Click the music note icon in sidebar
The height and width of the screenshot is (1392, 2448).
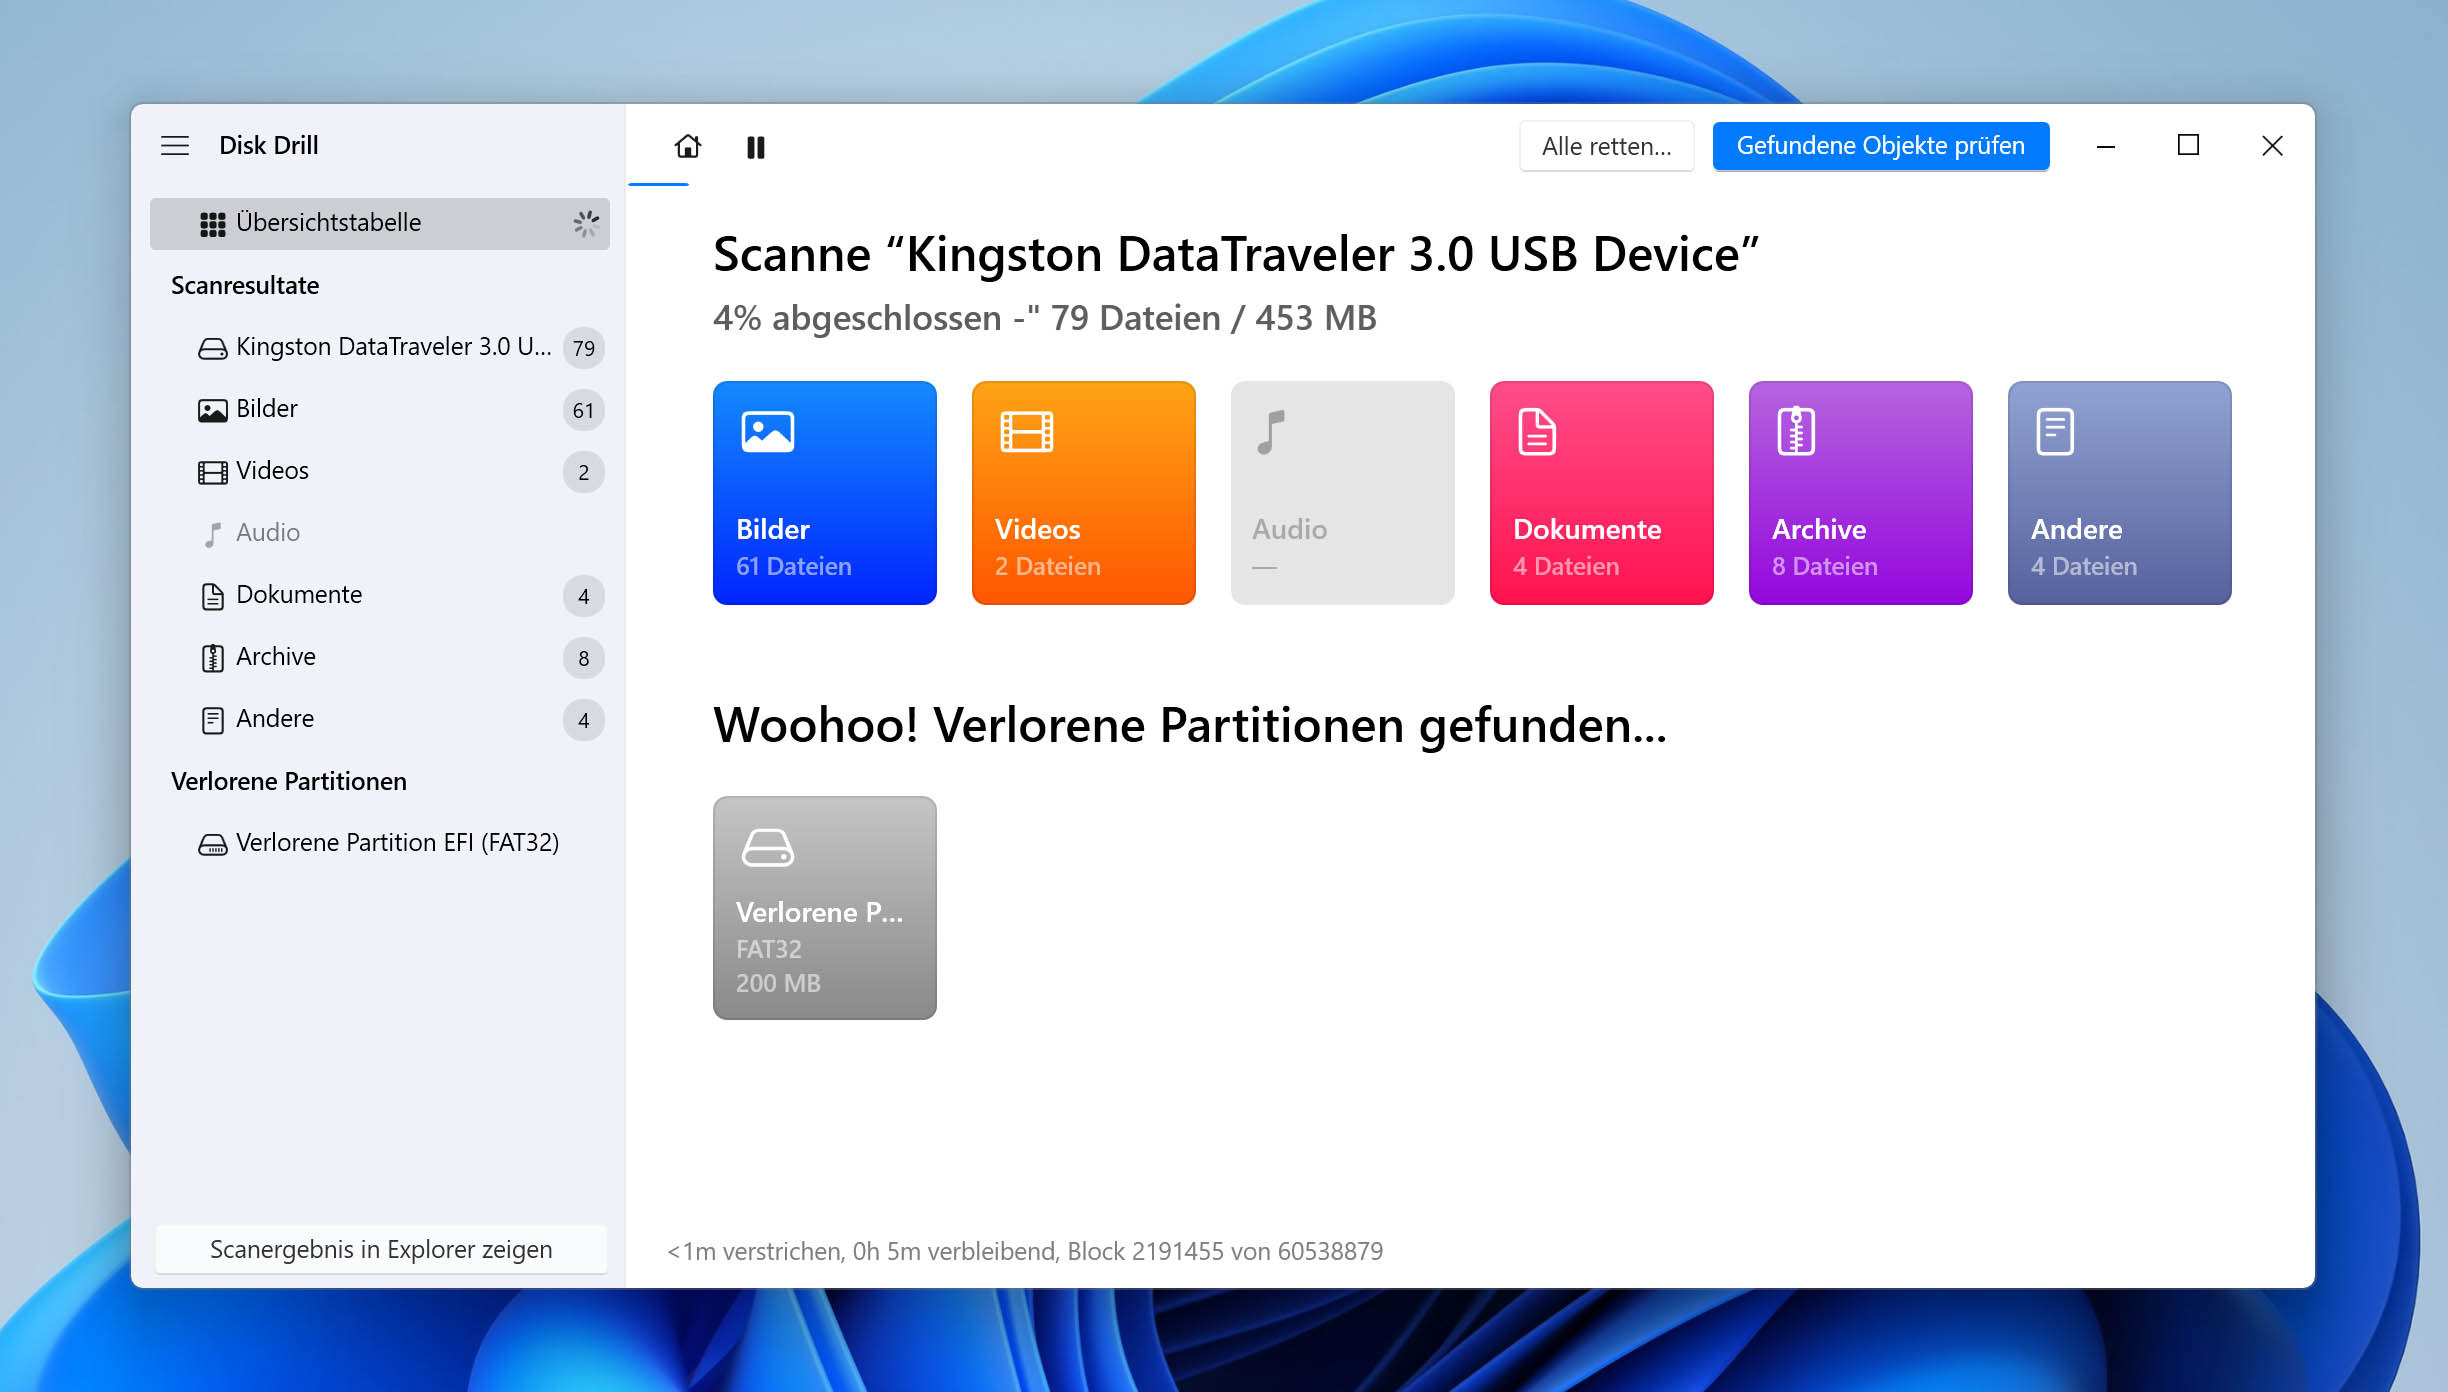tap(213, 535)
